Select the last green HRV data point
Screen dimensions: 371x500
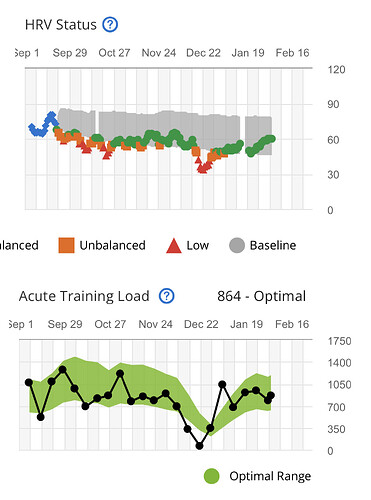[x=272, y=139]
